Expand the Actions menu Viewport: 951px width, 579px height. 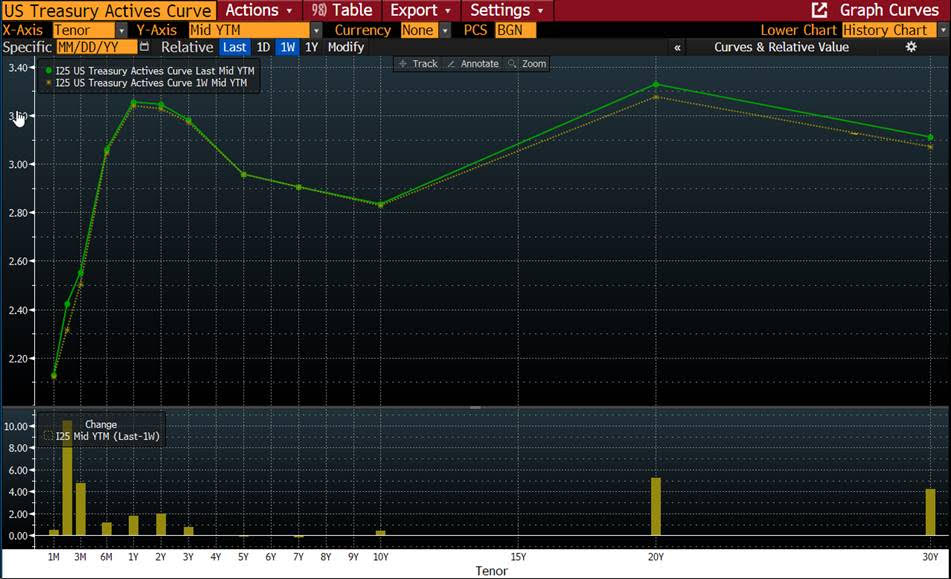[259, 10]
